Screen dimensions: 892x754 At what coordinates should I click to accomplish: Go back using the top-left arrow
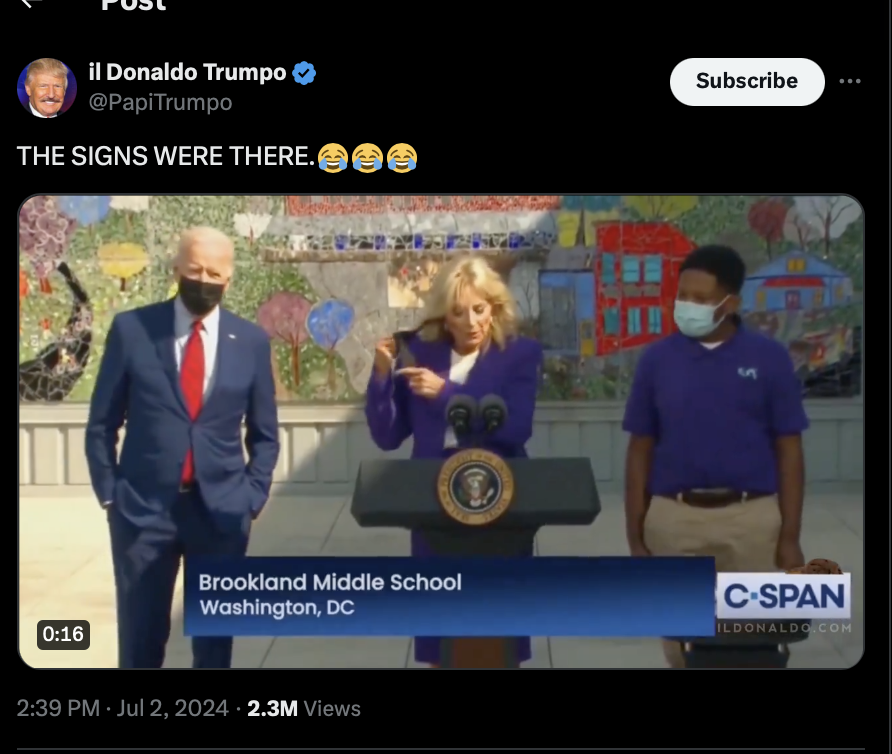pos(32,3)
